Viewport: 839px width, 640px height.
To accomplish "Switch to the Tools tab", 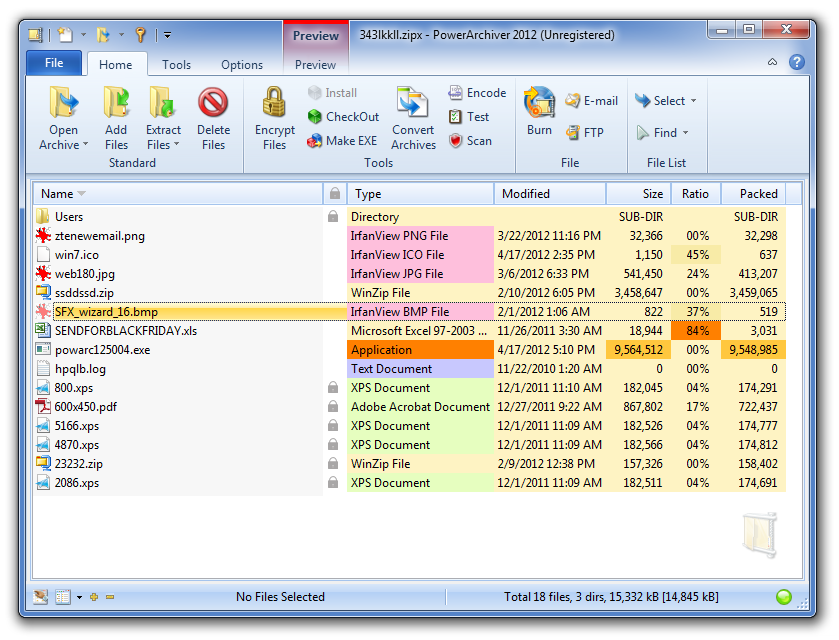I will tap(177, 65).
